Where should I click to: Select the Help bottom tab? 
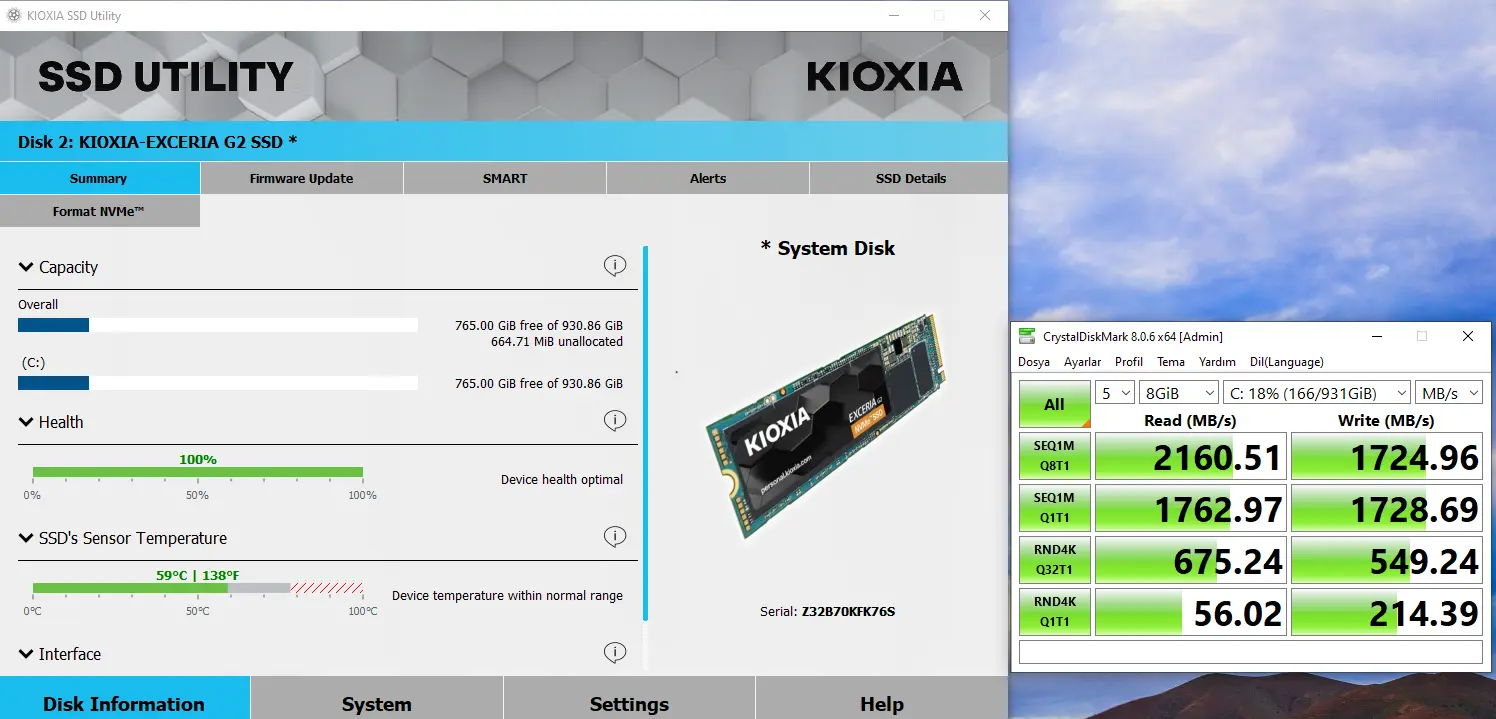(x=882, y=699)
